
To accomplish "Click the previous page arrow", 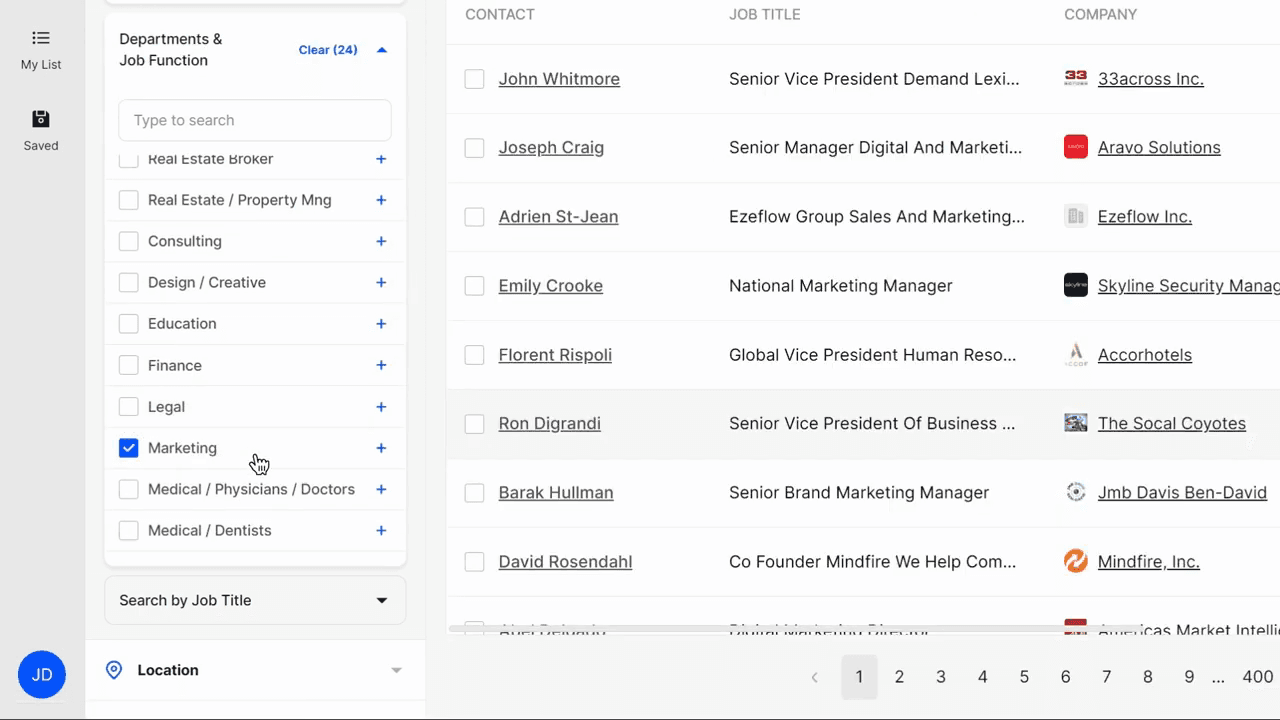I will [815, 677].
